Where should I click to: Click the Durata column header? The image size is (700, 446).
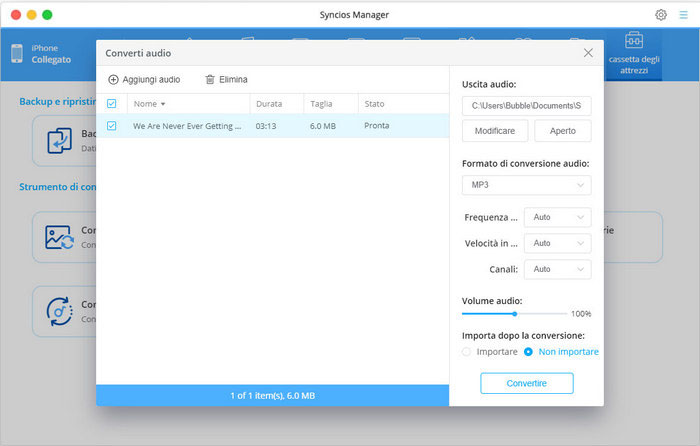click(269, 104)
